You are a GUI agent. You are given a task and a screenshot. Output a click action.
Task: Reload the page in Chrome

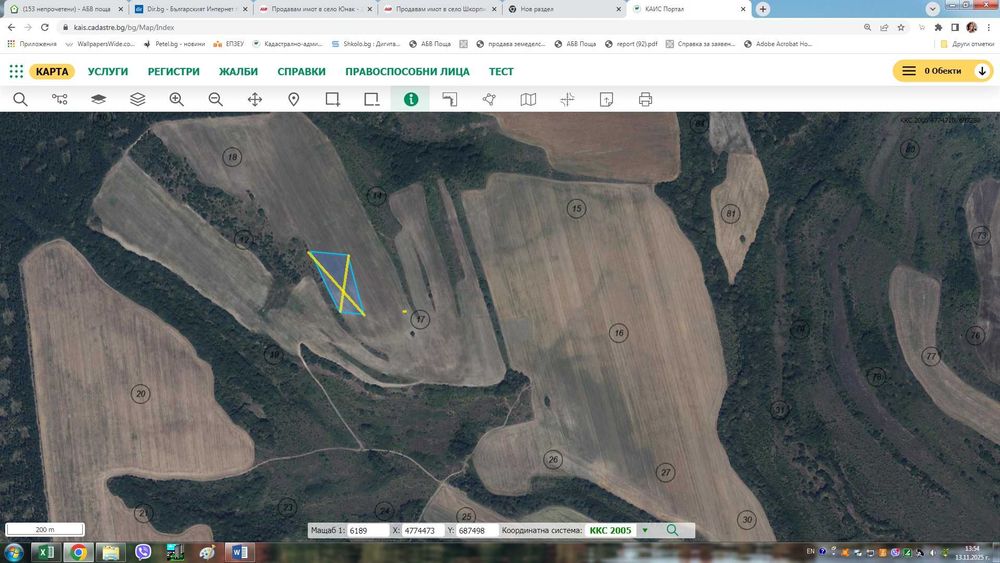[45, 27]
